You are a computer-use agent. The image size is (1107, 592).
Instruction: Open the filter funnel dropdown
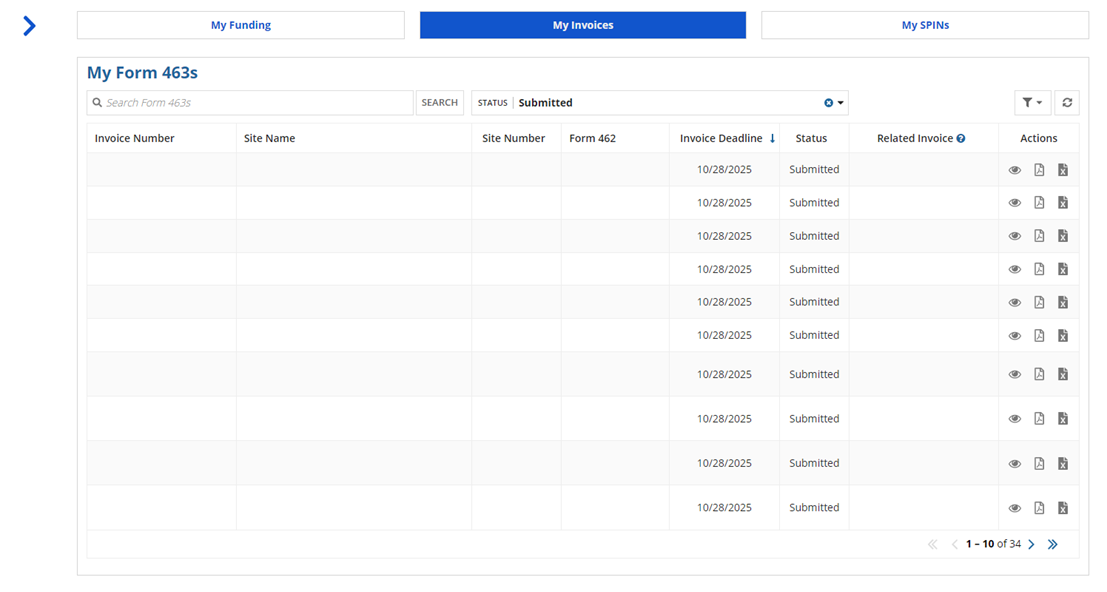1030,102
